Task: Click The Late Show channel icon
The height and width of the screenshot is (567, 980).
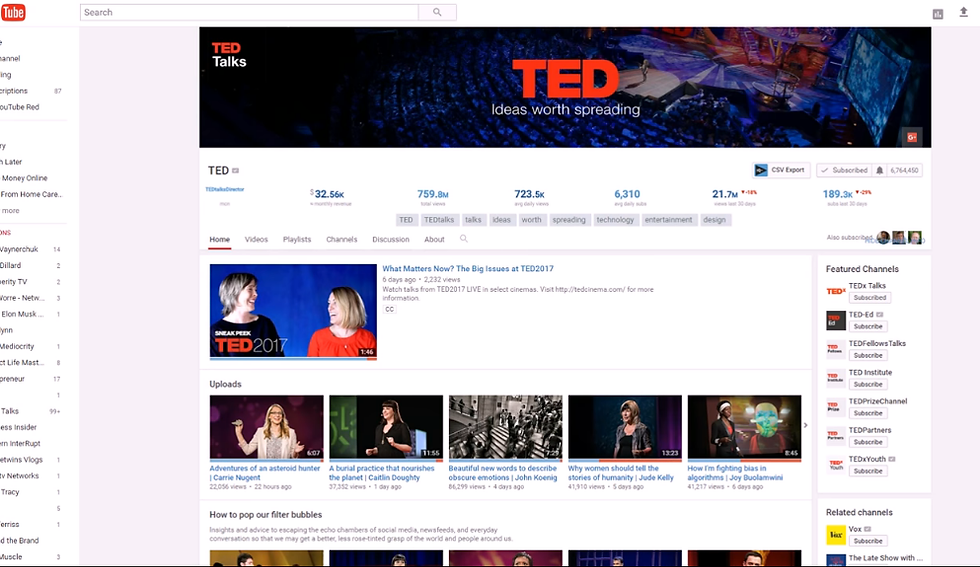Action: [836, 560]
